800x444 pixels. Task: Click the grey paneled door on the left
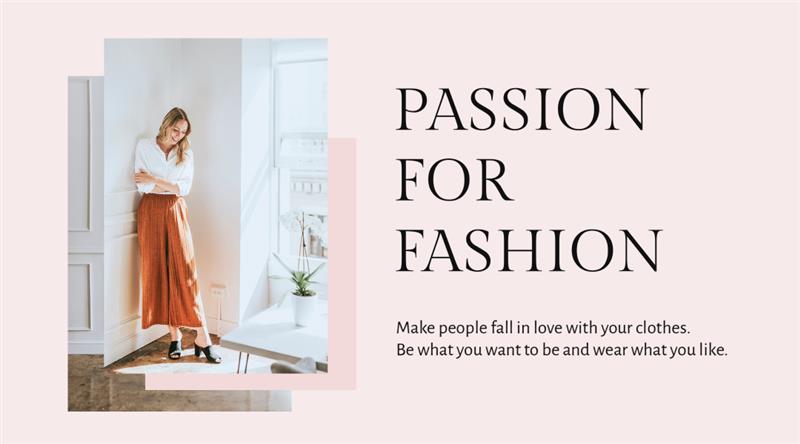[86, 214]
